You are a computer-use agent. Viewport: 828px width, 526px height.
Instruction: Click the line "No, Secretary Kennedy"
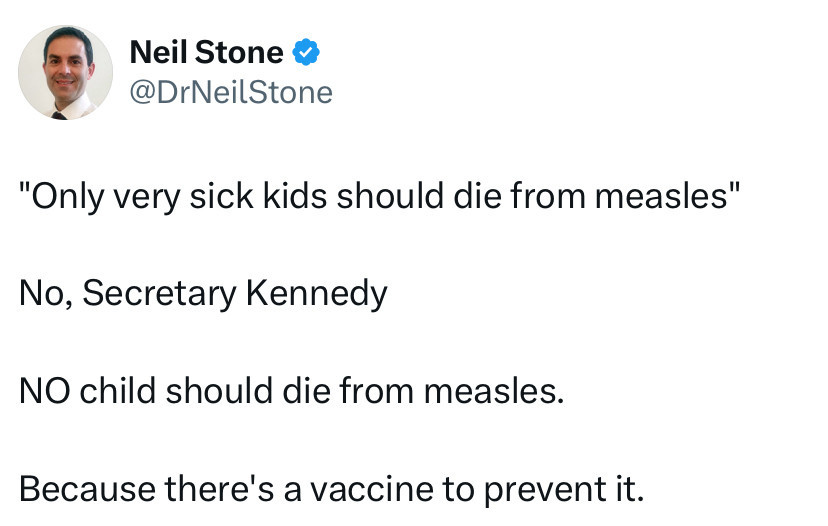pos(203,294)
